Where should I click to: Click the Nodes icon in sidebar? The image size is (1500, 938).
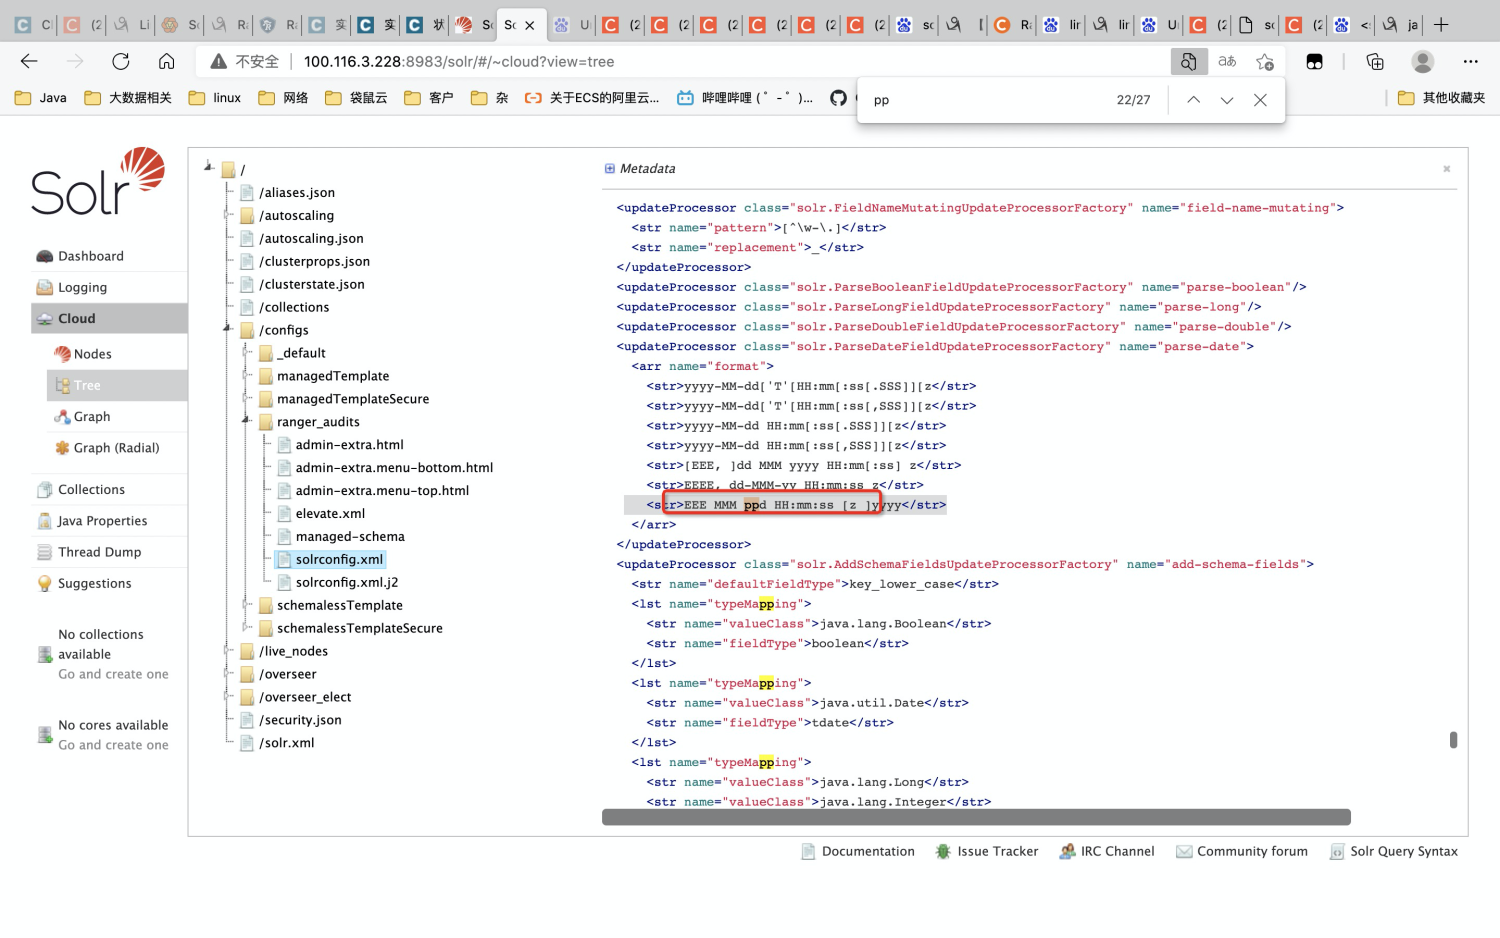[63, 354]
